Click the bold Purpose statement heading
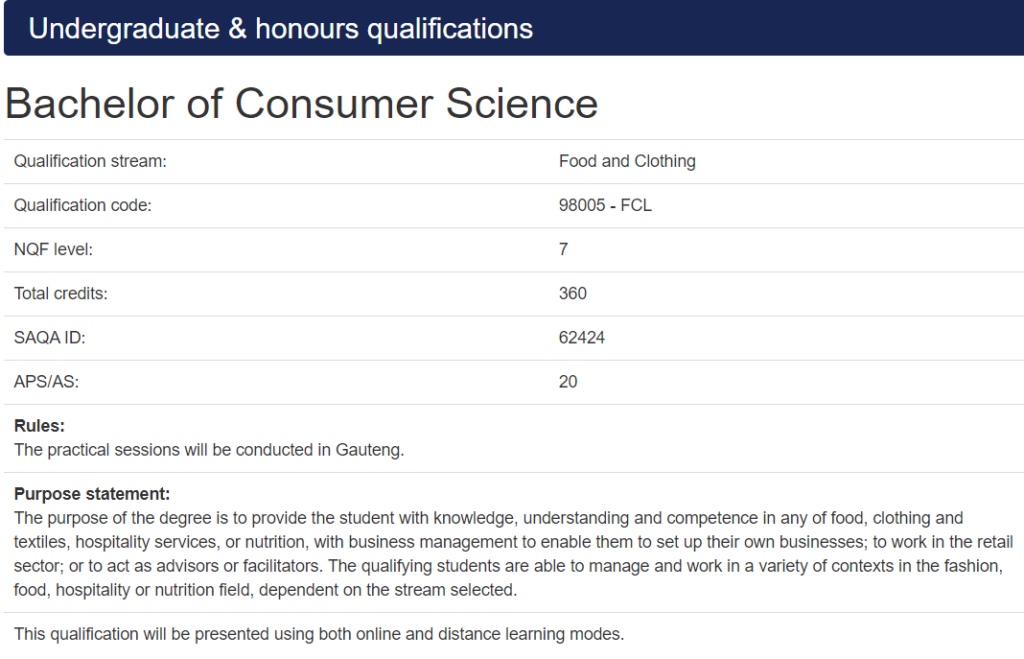 (x=92, y=494)
